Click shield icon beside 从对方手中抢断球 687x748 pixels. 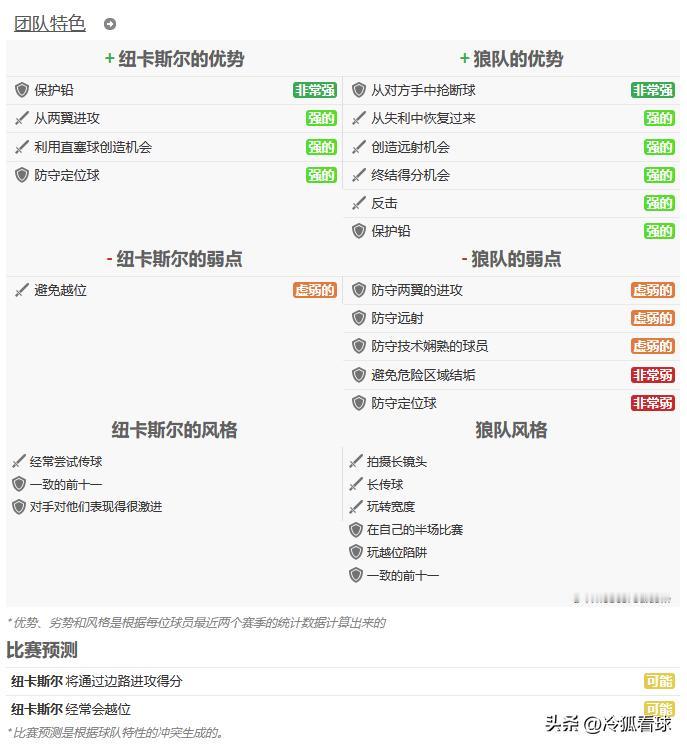[359, 90]
